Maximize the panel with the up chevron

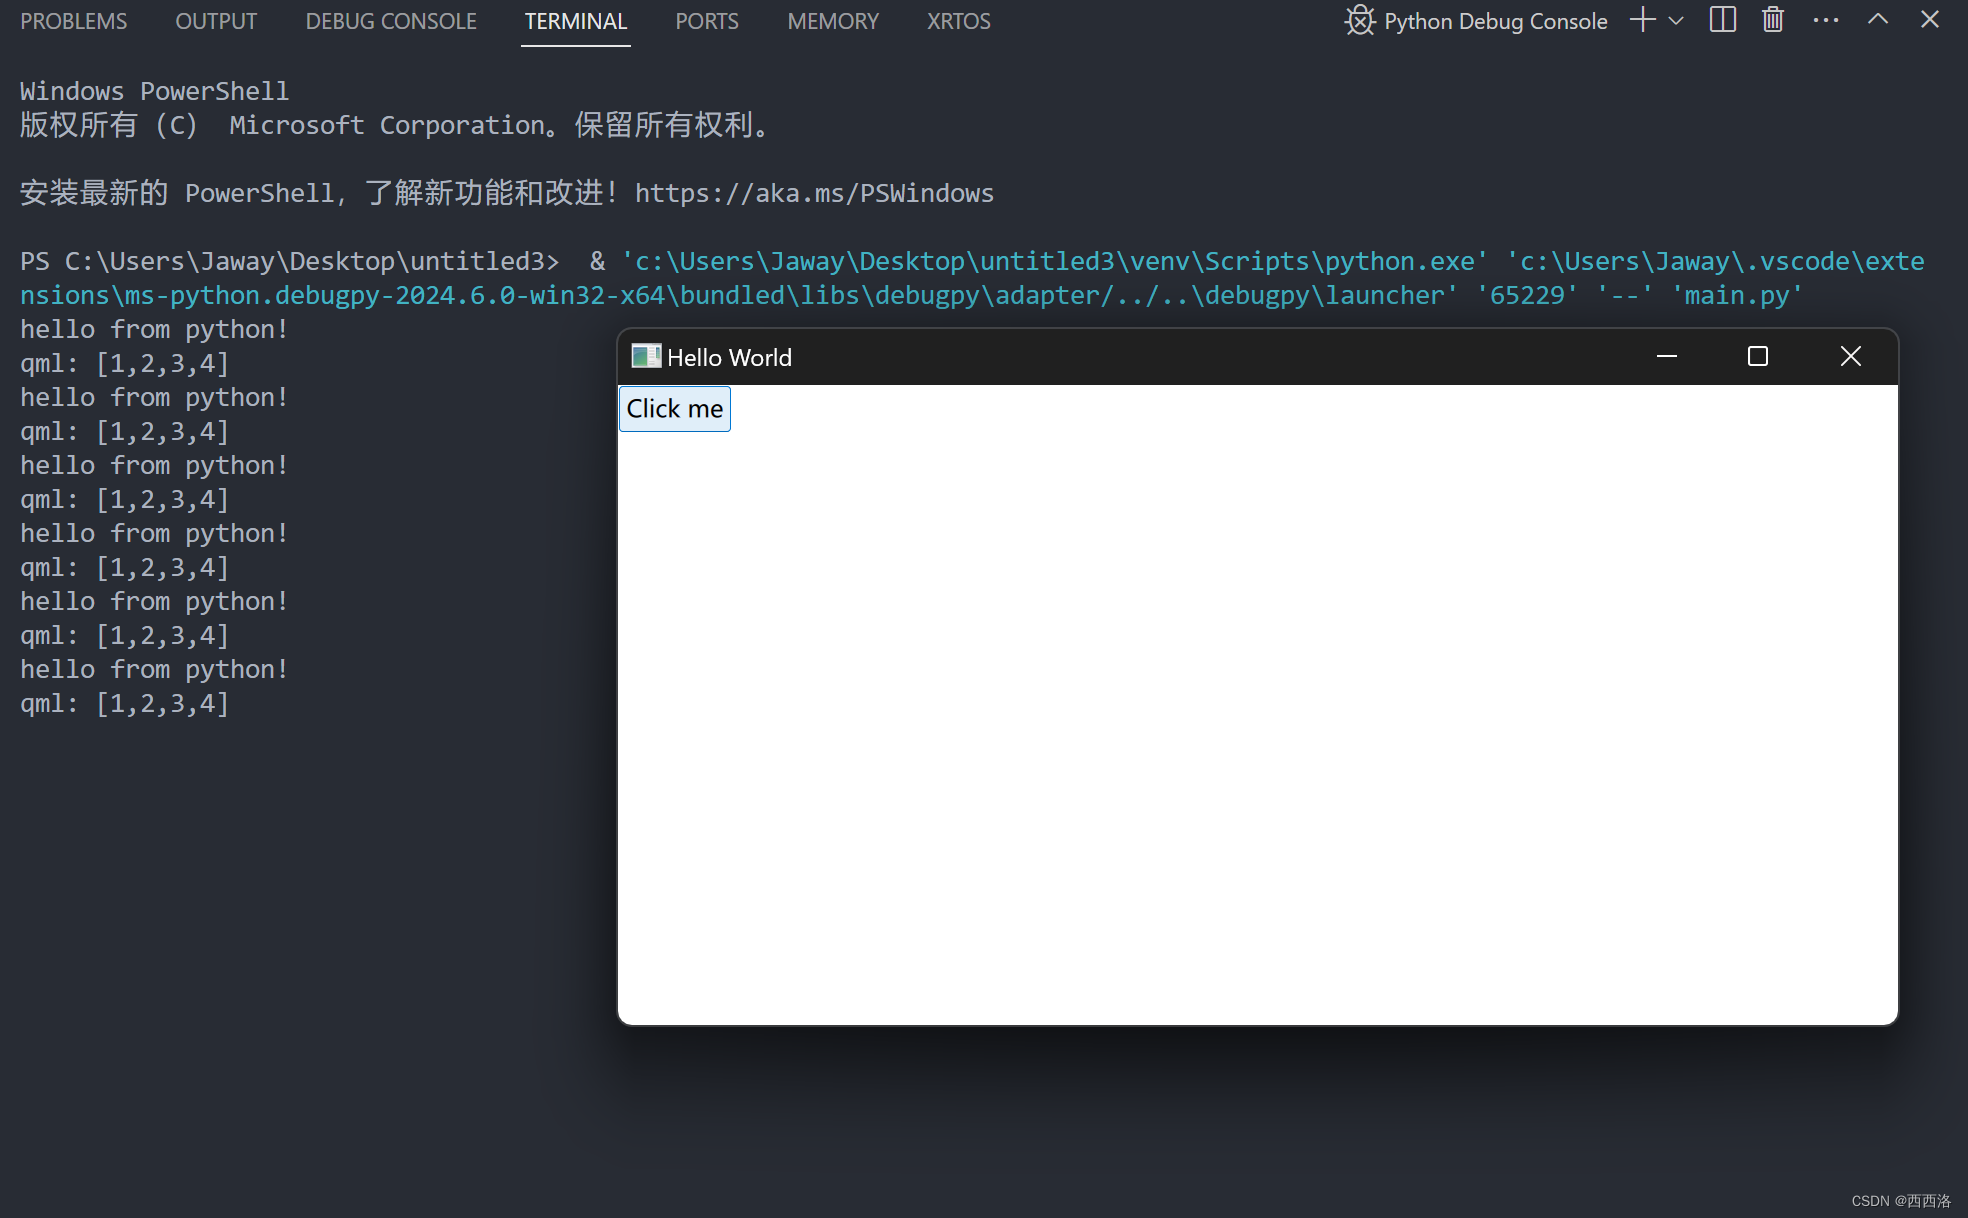point(1878,21)
